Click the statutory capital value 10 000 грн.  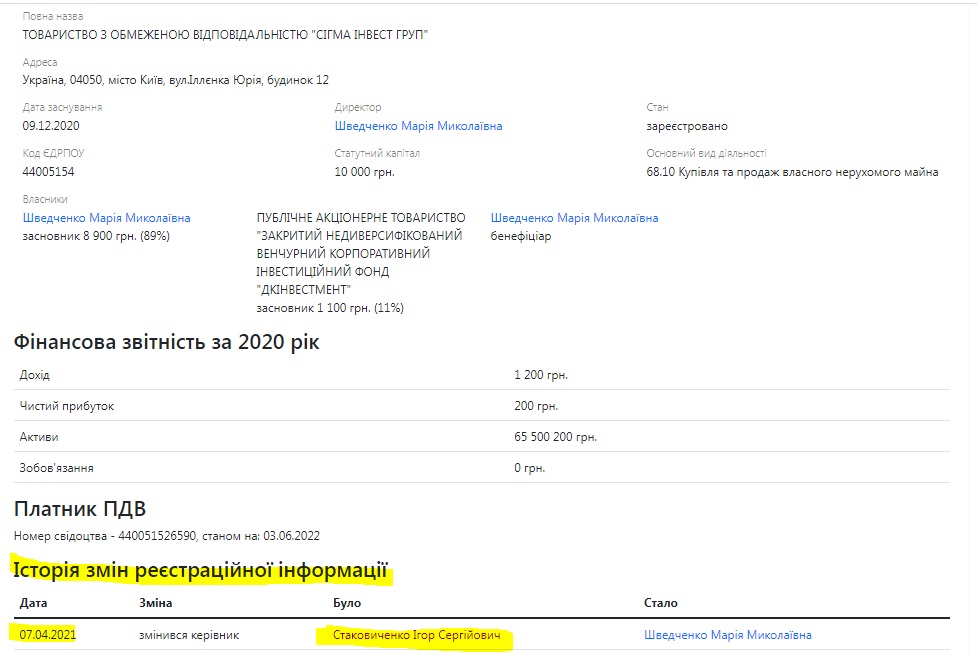point(364,172)
